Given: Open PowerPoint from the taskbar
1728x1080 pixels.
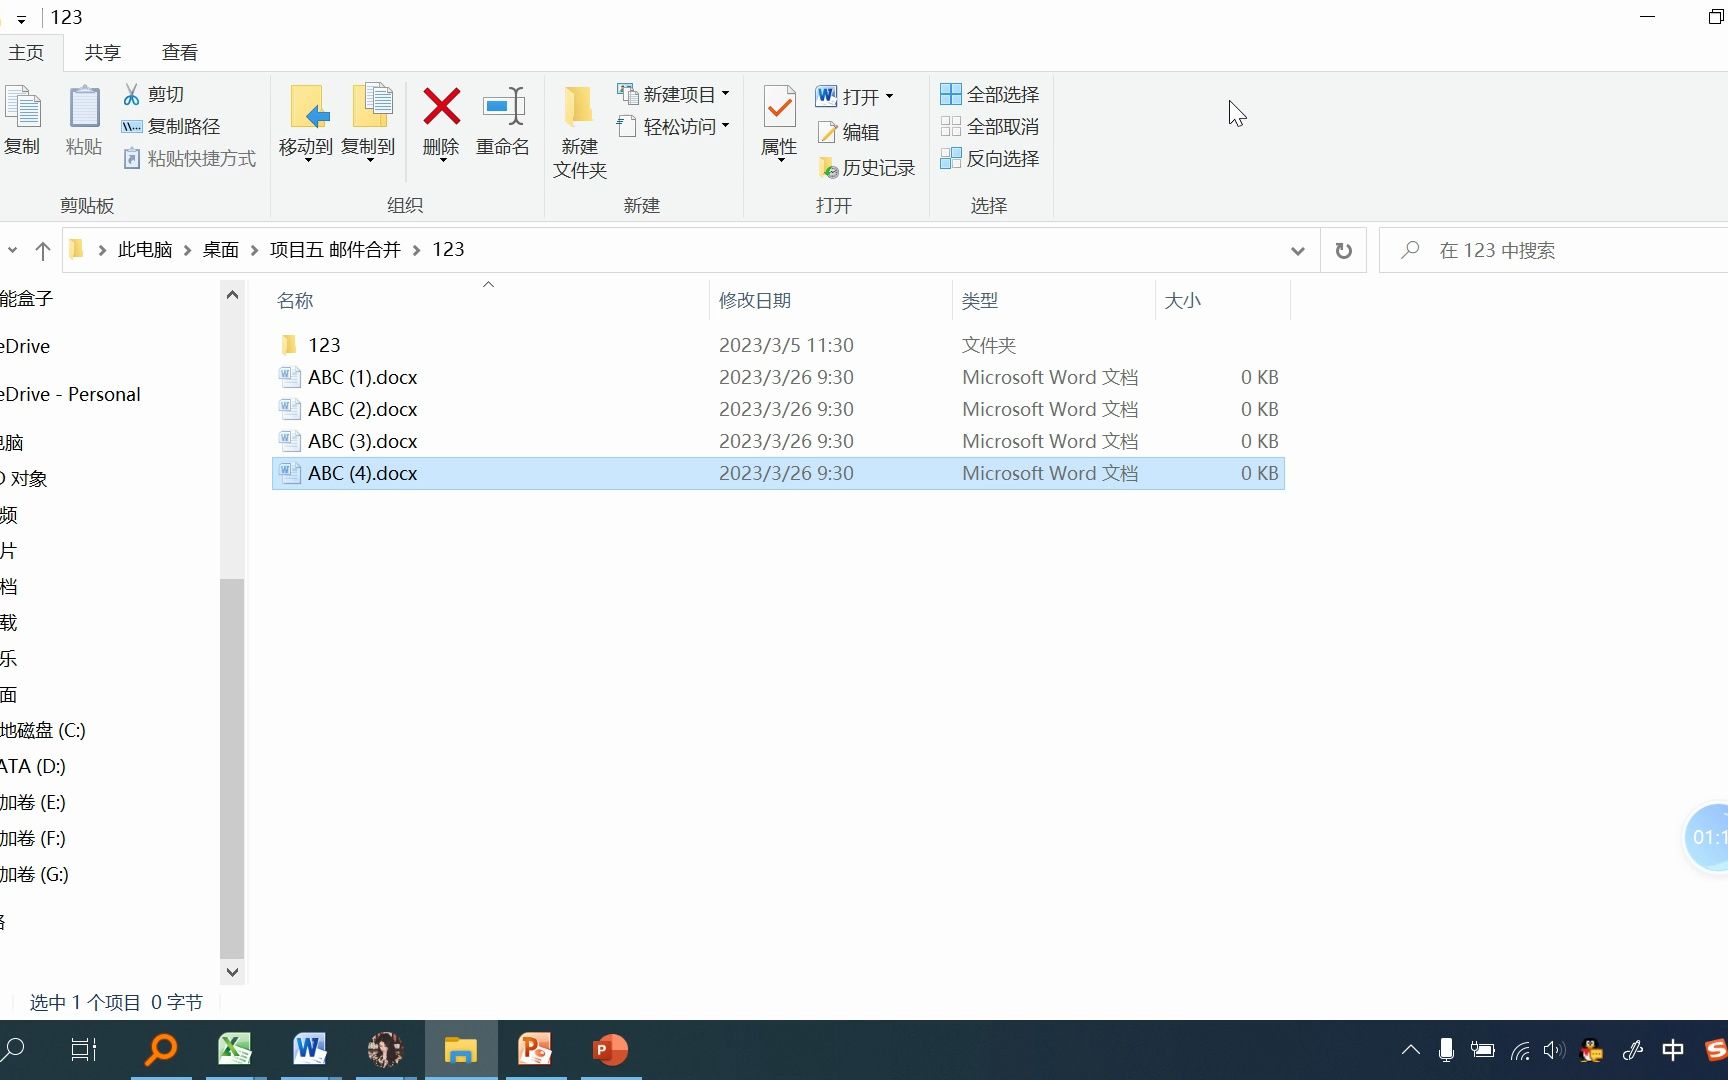Looking at the screenshot, I should click(610, 1049).
